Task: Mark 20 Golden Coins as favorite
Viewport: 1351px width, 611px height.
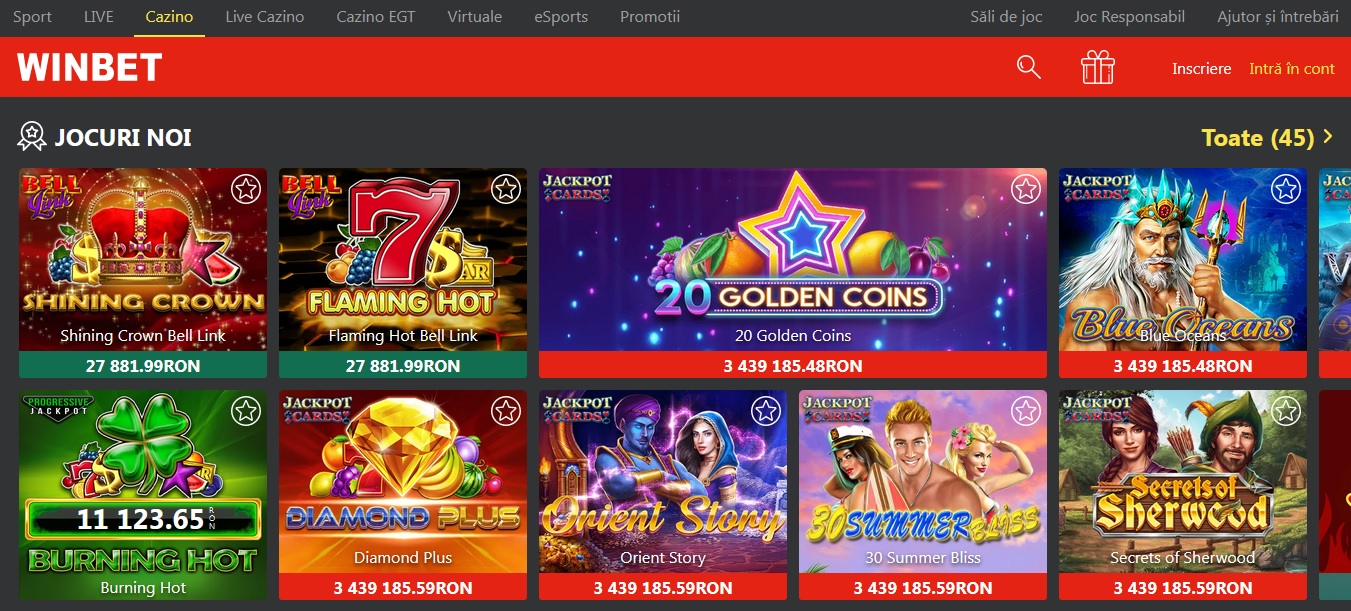Action: 1026,188
